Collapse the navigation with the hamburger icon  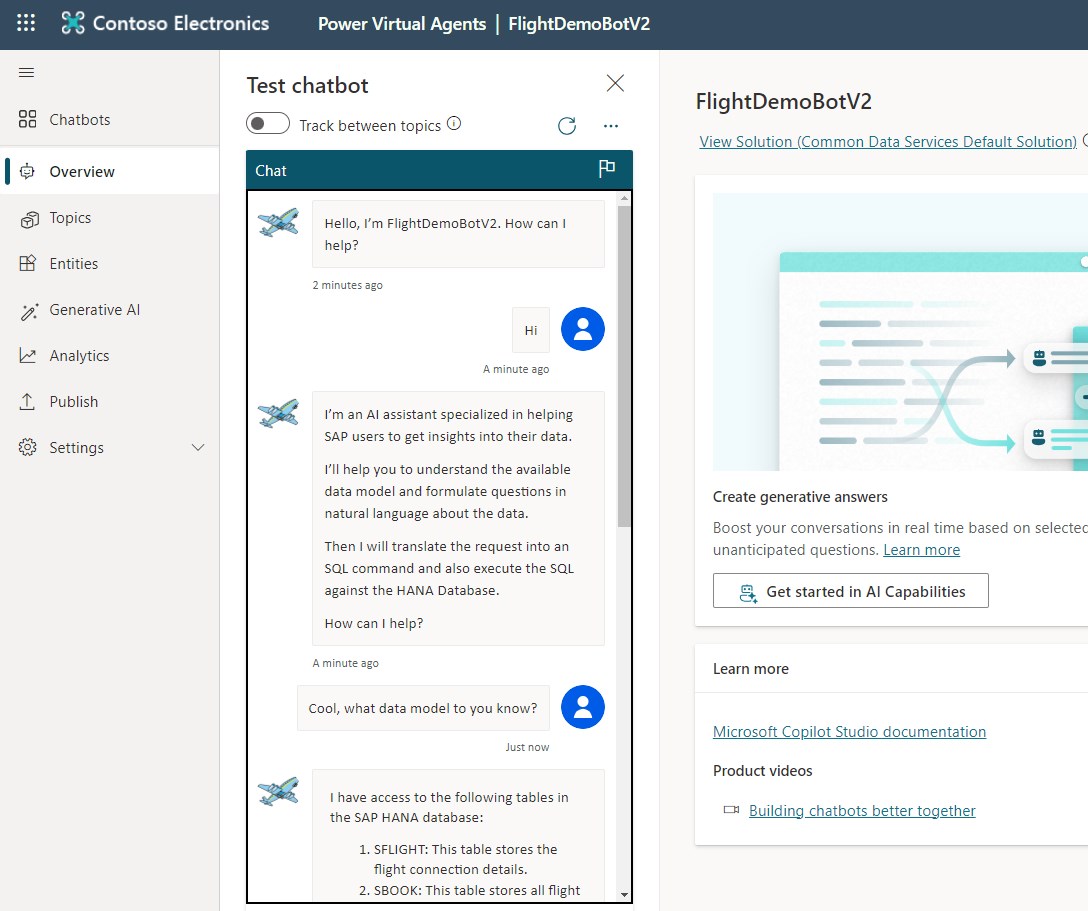pyautogui.click(x=26, y=73)
